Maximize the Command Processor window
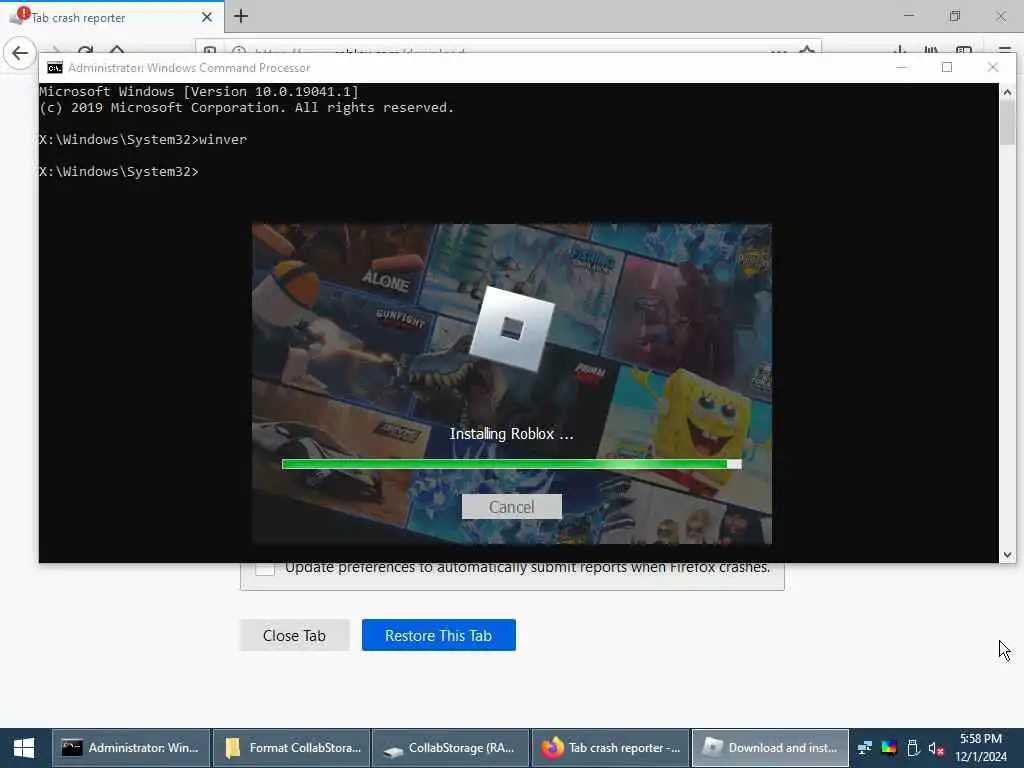1024x768 pixels. [946, 67]
